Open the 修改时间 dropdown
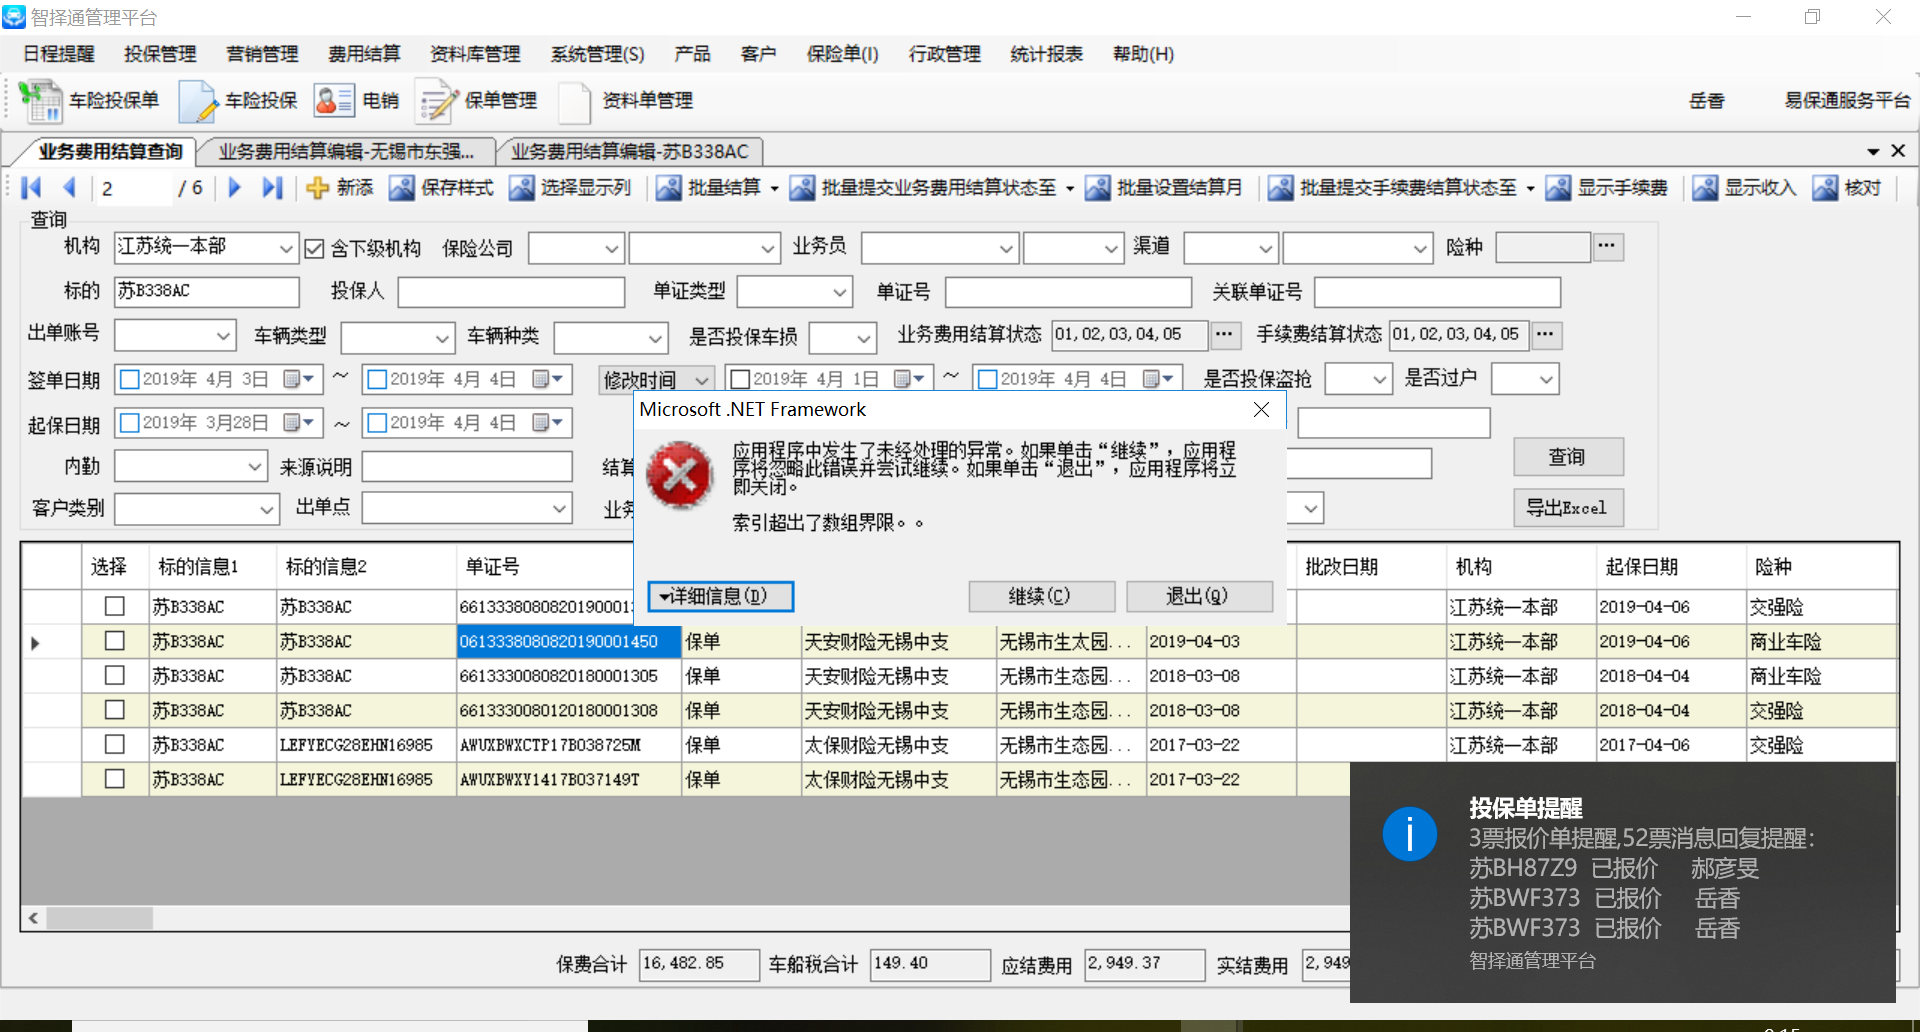 pos(702,380)
